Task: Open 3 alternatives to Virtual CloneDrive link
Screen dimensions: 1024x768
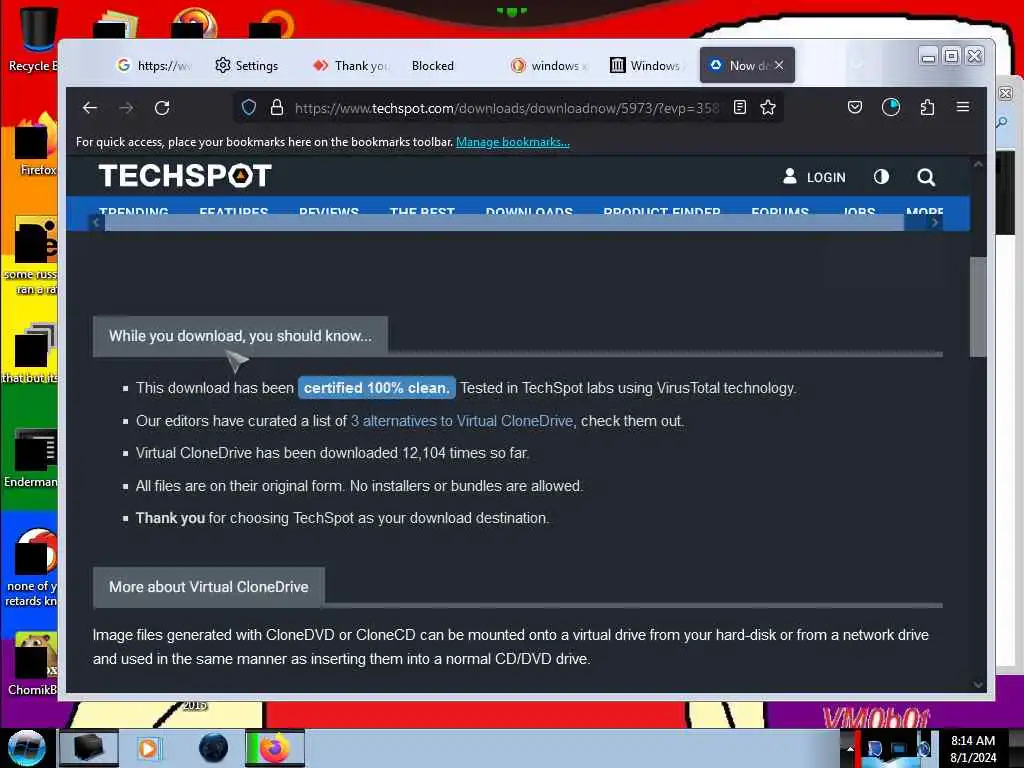Action: (x=462, y=421)
